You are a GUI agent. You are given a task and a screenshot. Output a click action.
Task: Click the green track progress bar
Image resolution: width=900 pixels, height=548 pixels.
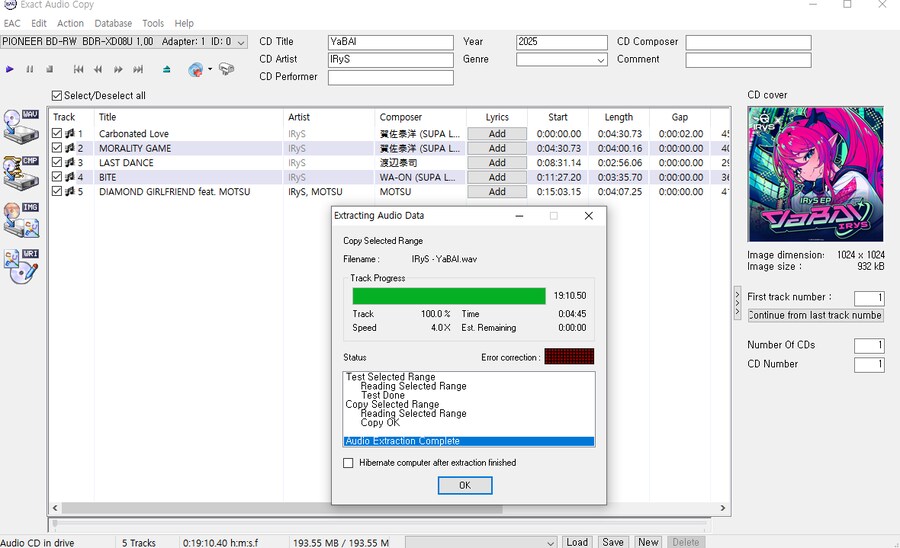pyautogui.click(x=449, y=296)
